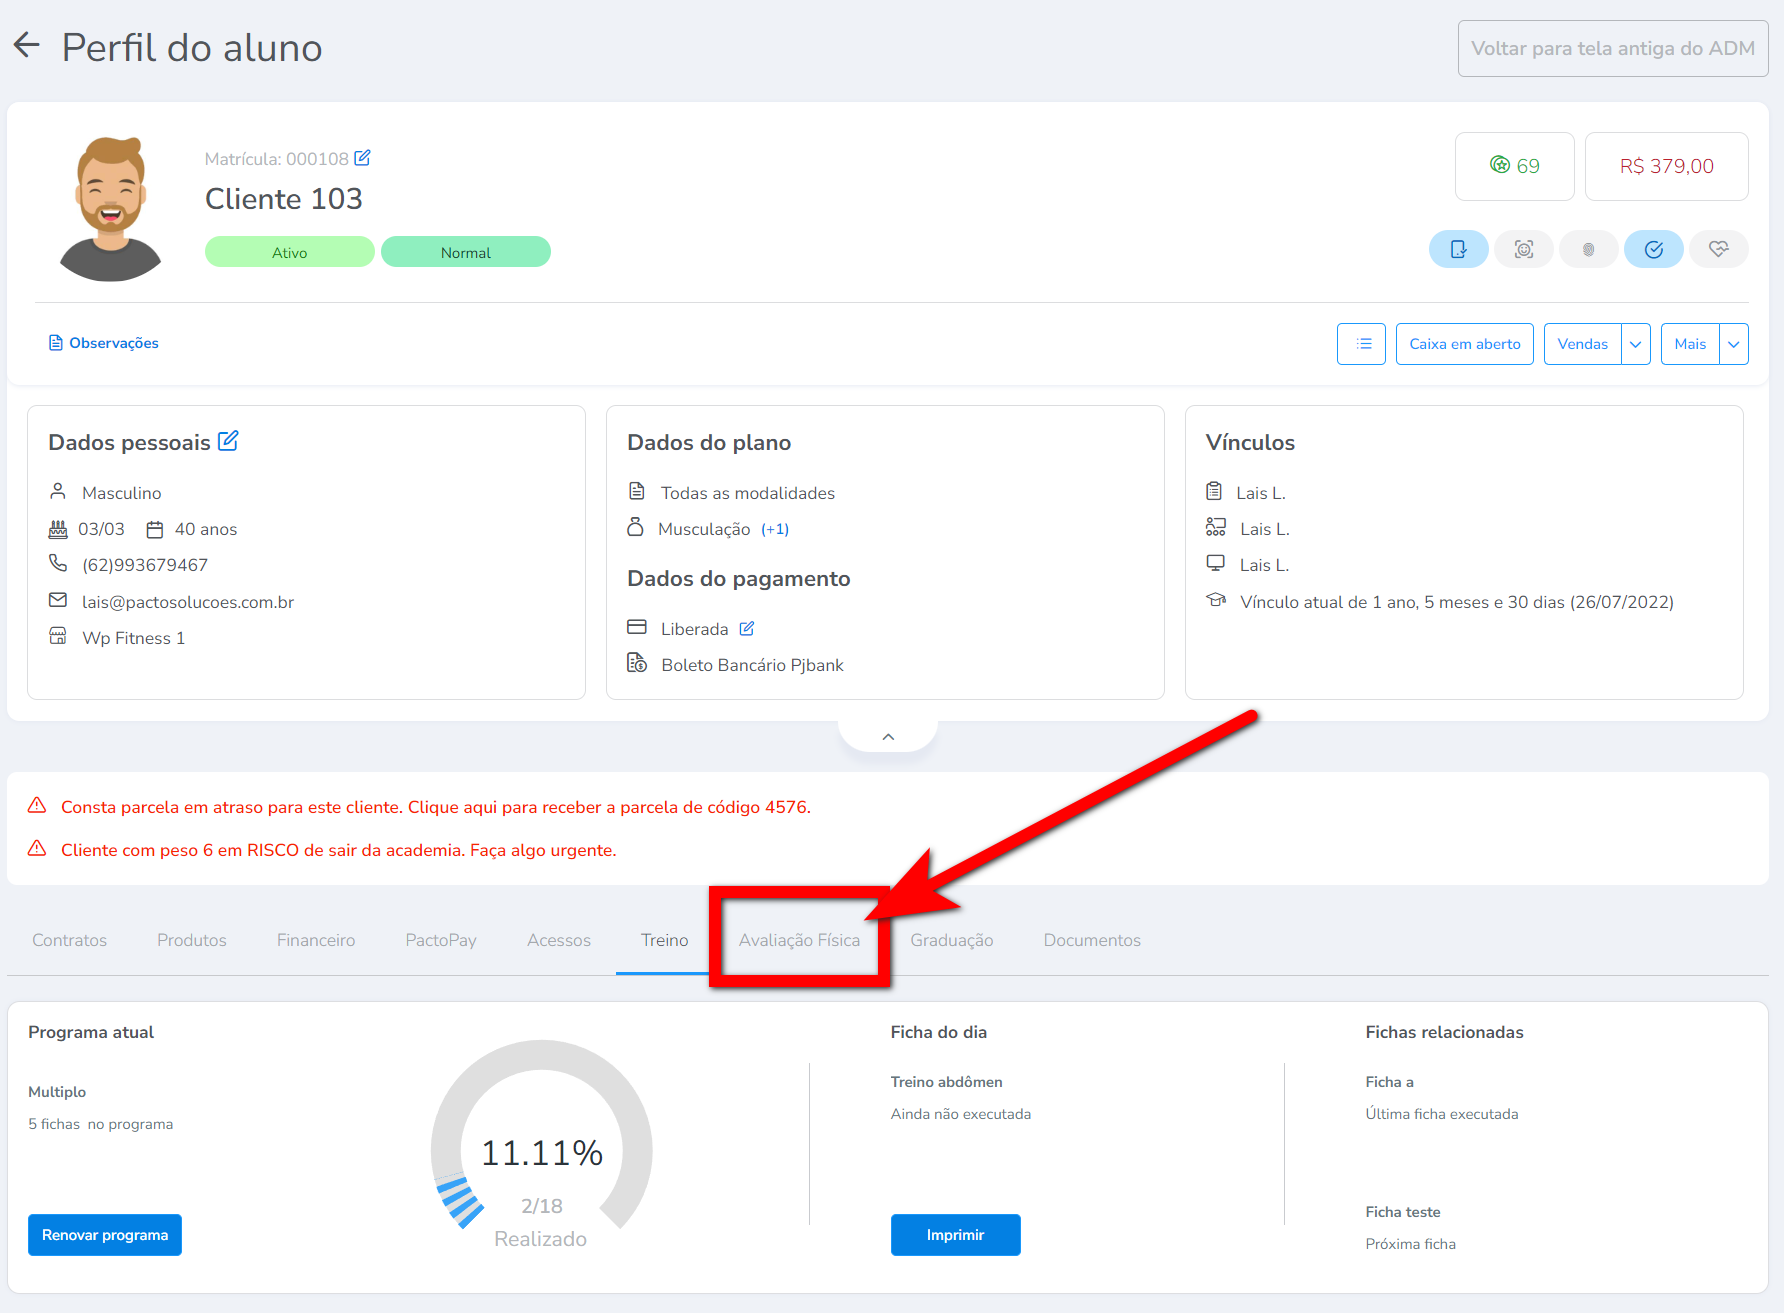Viewport: 1784px width, 1313px height.
Task: Go back using the left arrow icon
Action: 27,46
